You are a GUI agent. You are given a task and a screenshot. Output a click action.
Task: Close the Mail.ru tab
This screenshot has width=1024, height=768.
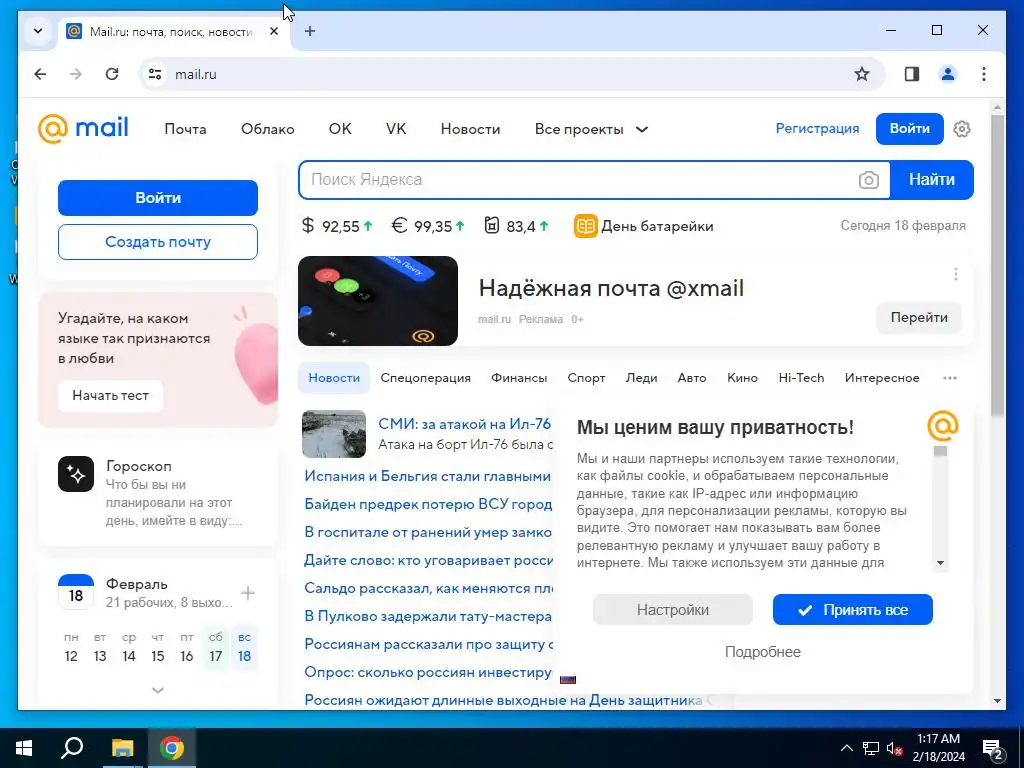274,31
